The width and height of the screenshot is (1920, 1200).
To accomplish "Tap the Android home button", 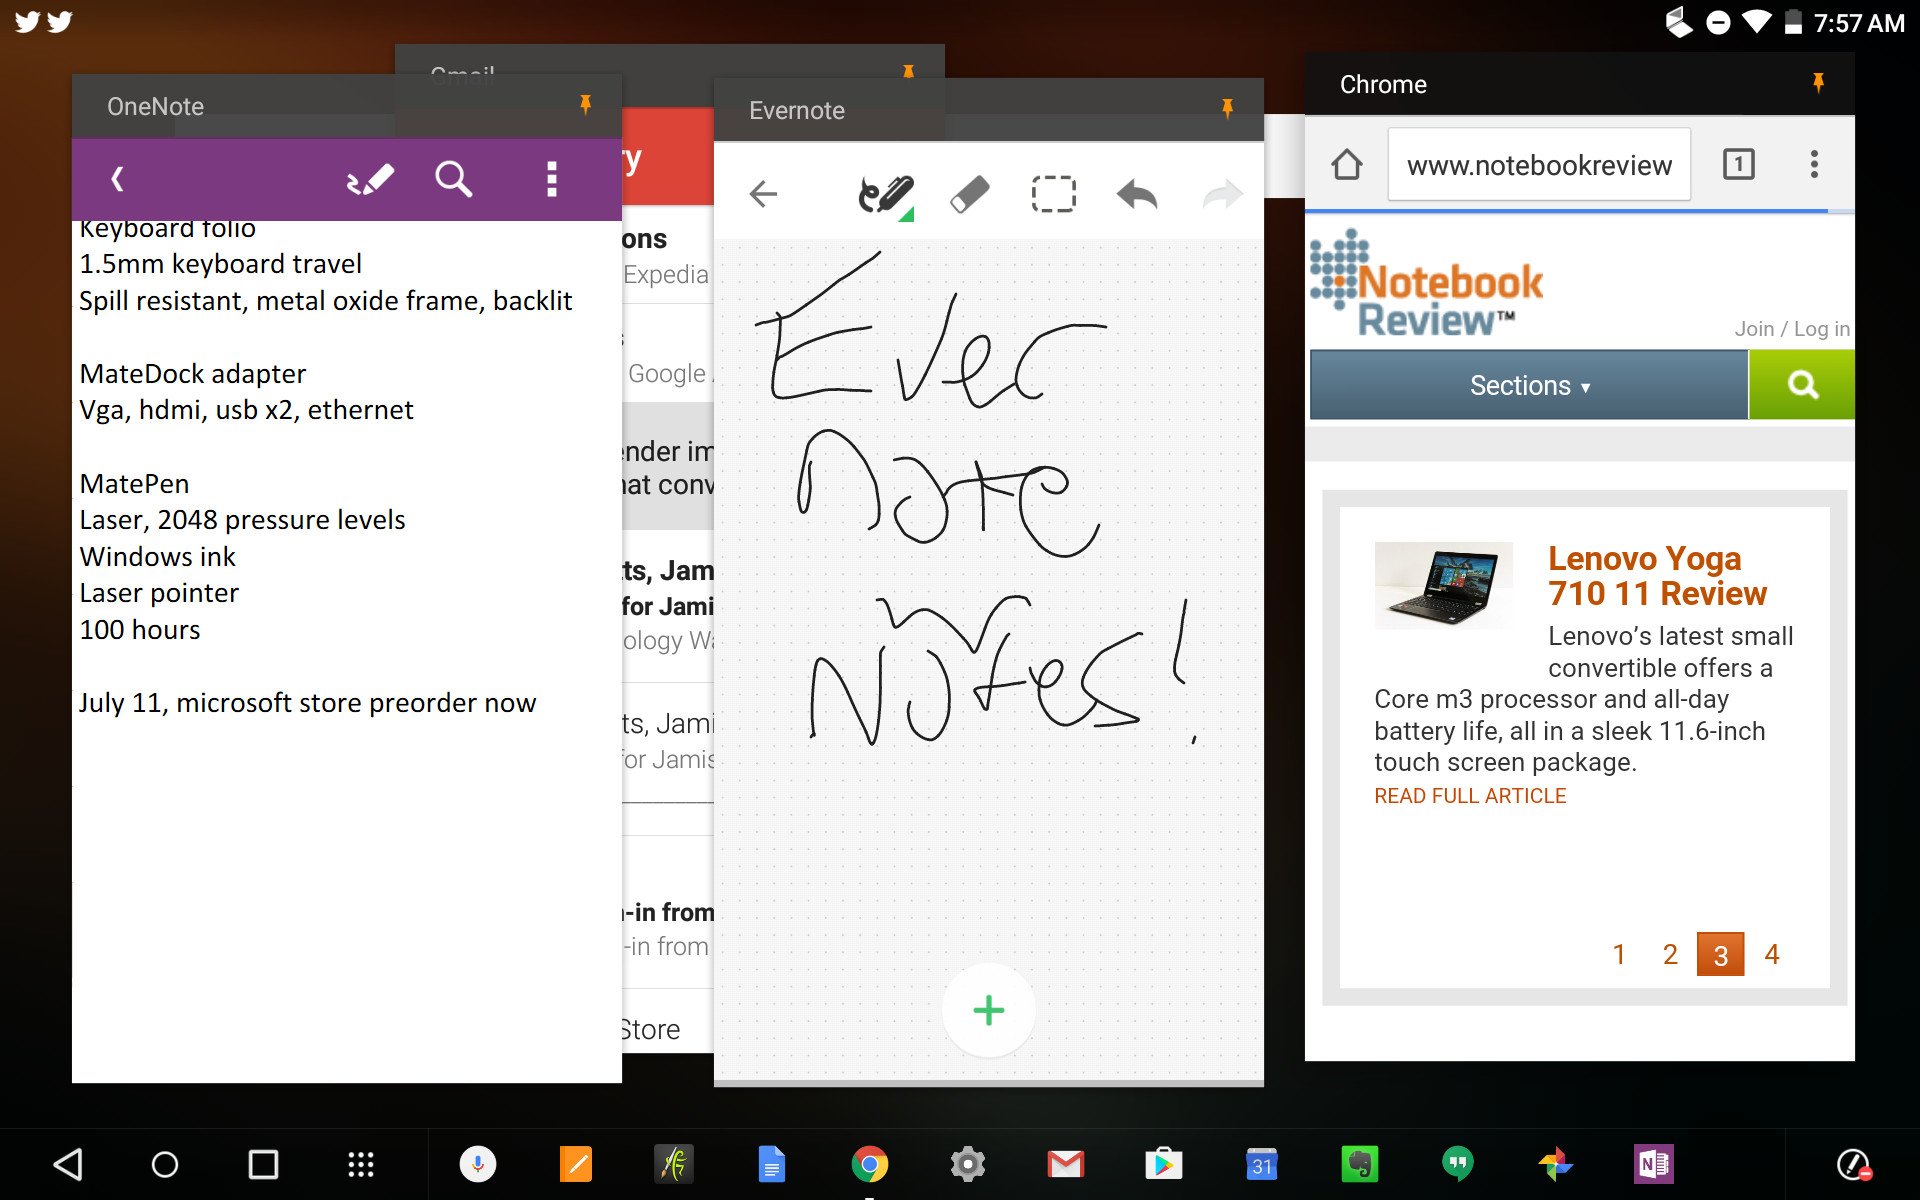I will (165, 1164).
